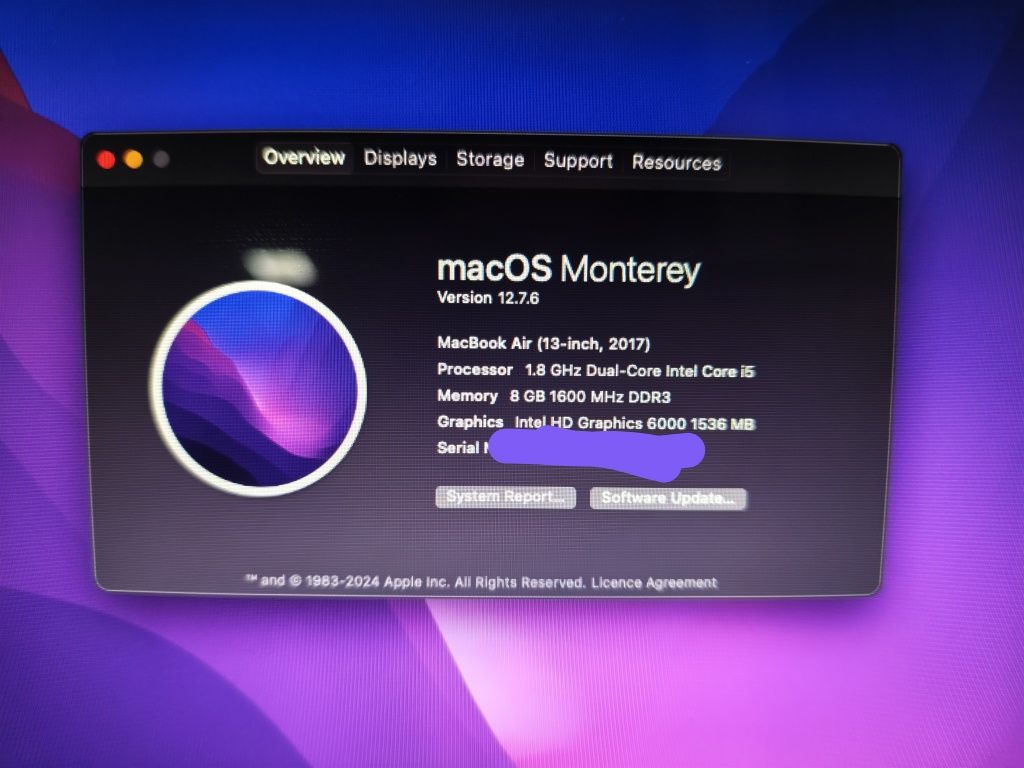This screenshot has width=1024, height=768.
Task: Click the macOS Monterey title
Action: (x=569, y=269)
